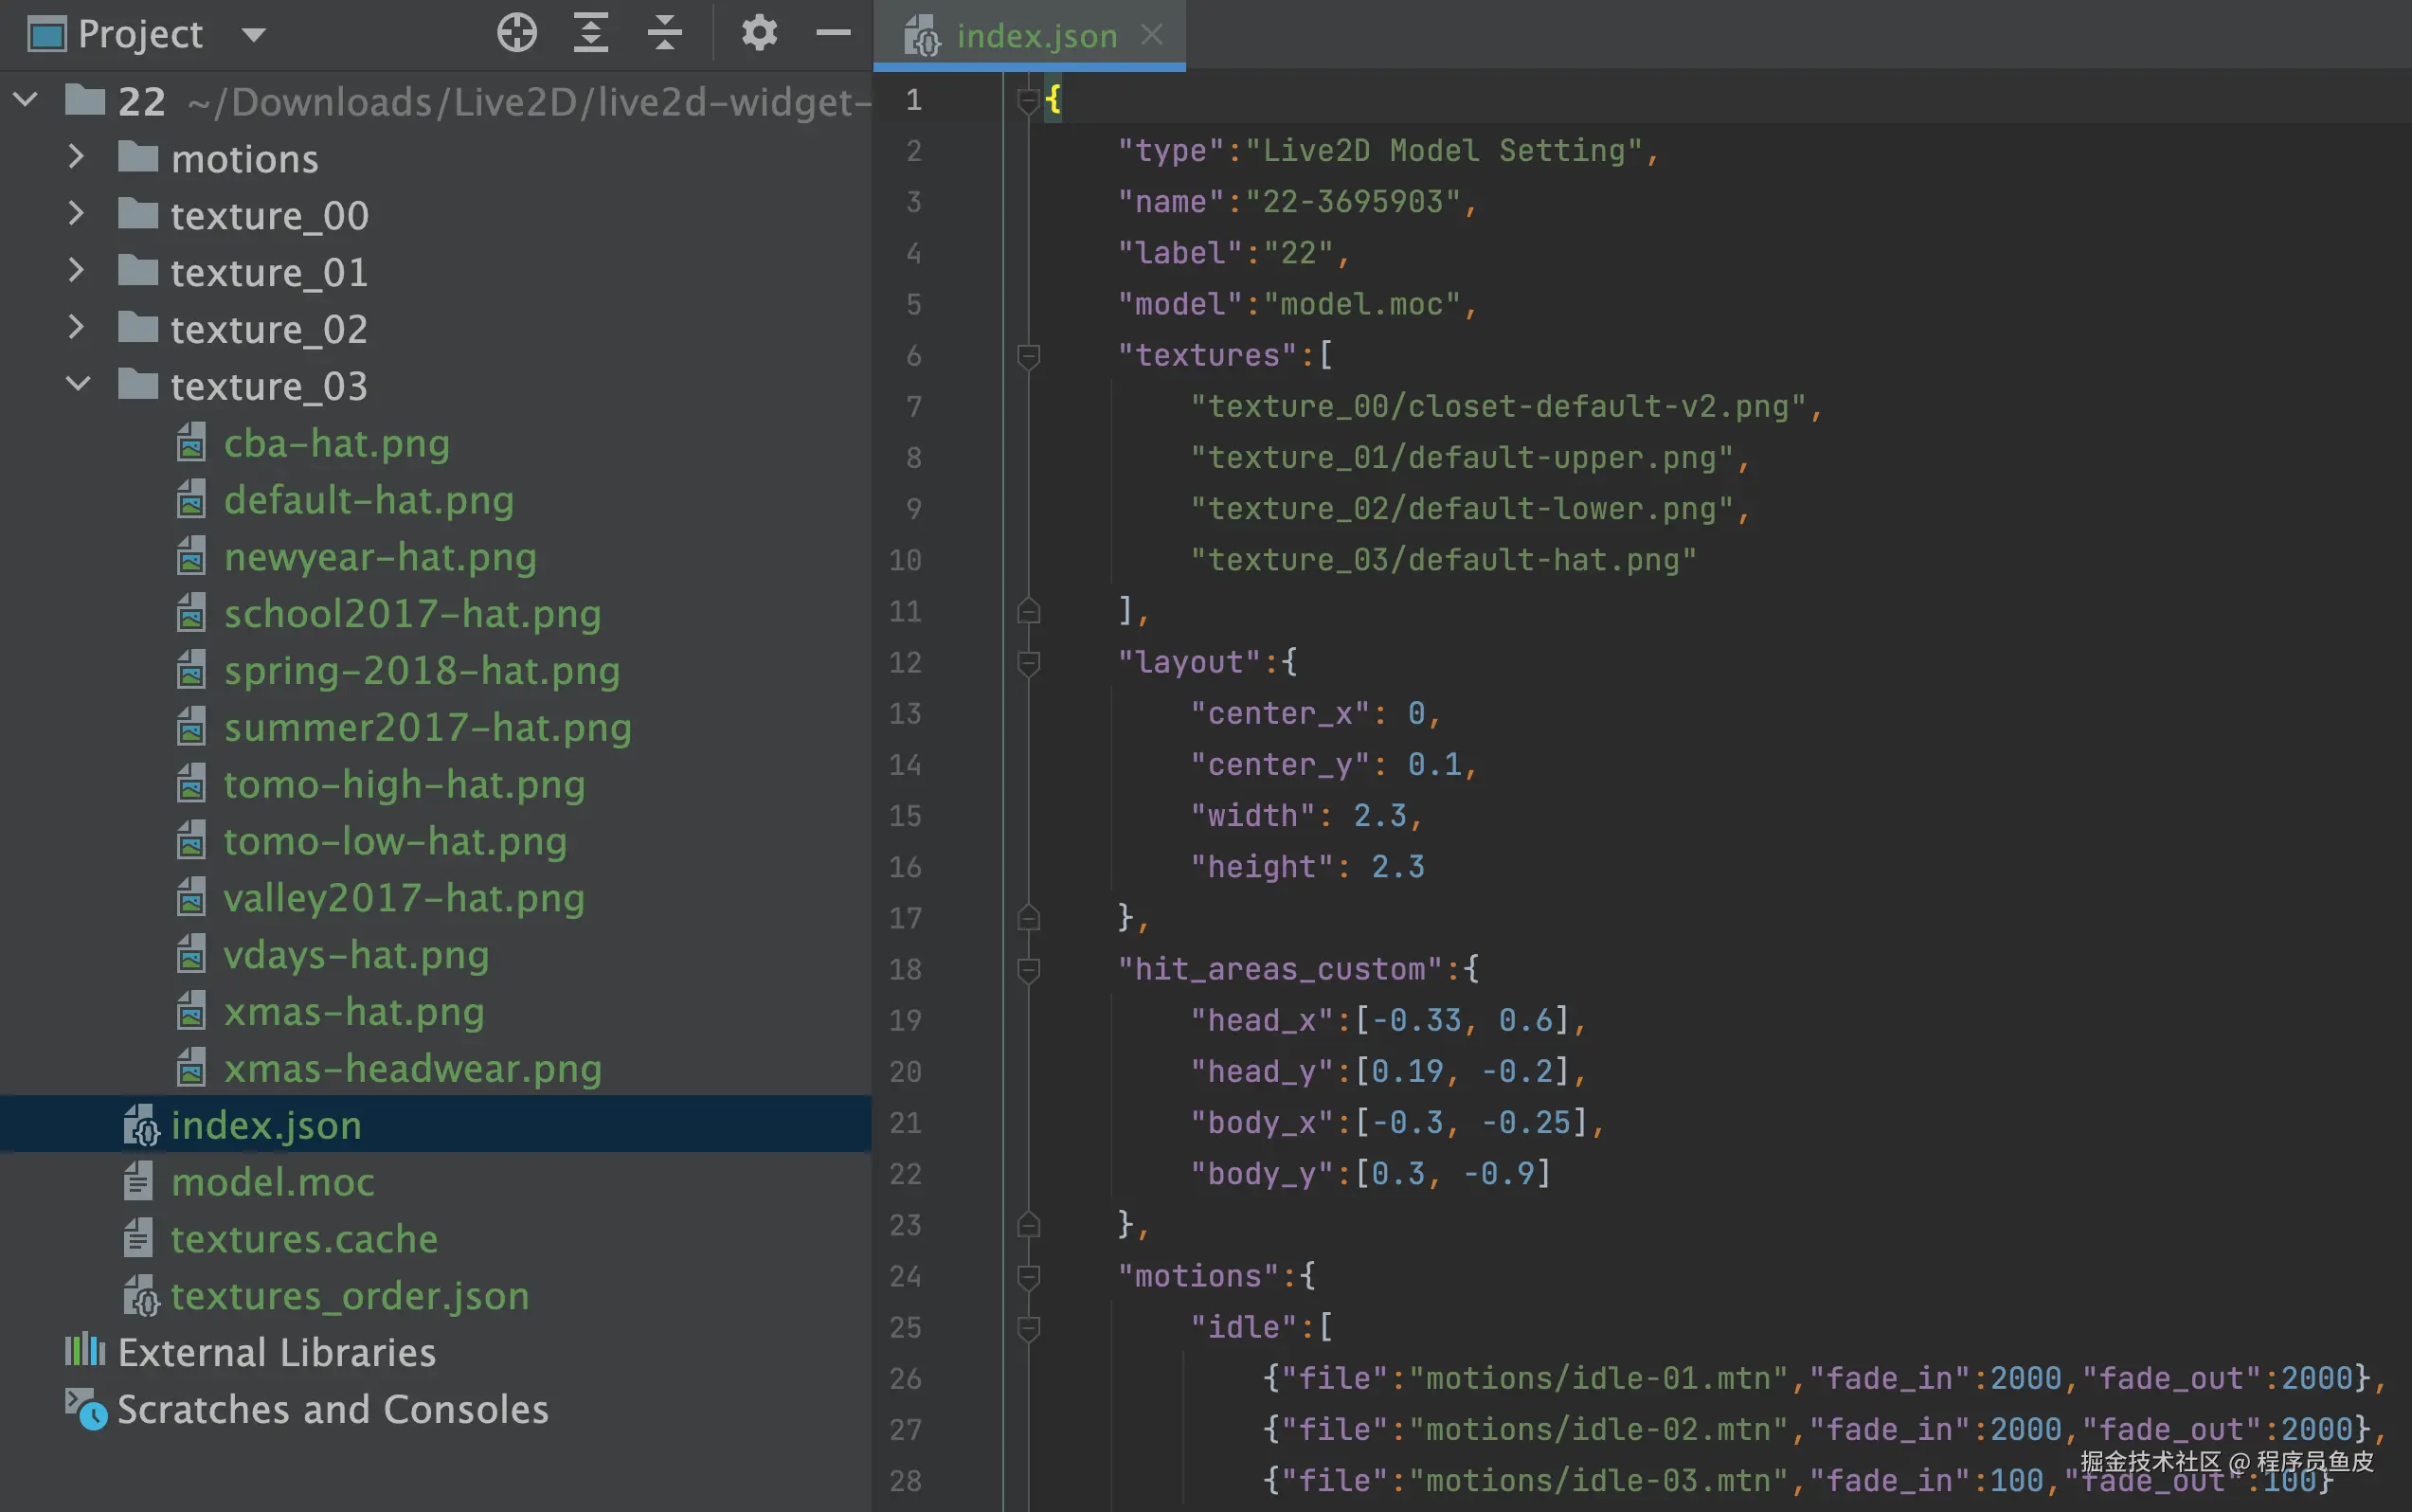Click the Collapse All icon in Project toolbar
Image resolution: width=2412 pixels, height=1512 pixels.
click(665, 33)
